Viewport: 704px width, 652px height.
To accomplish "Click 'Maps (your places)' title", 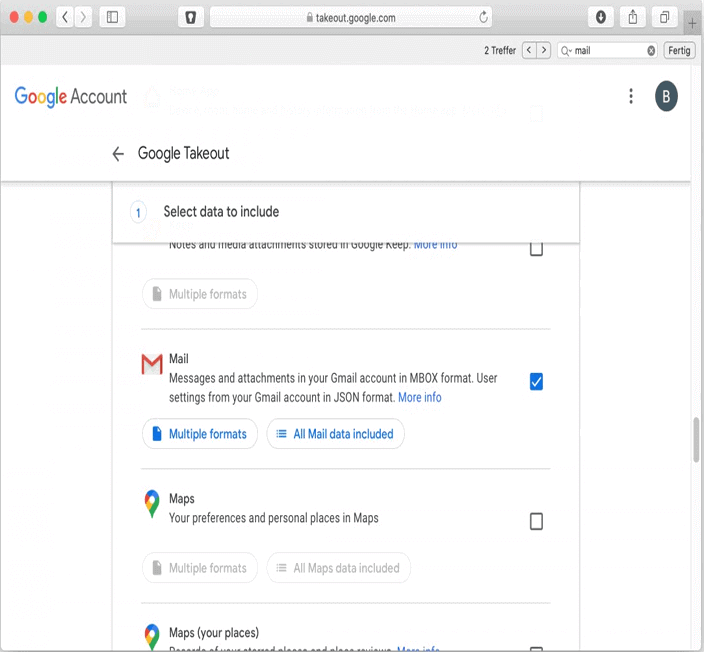I will [x=214, y=633].
